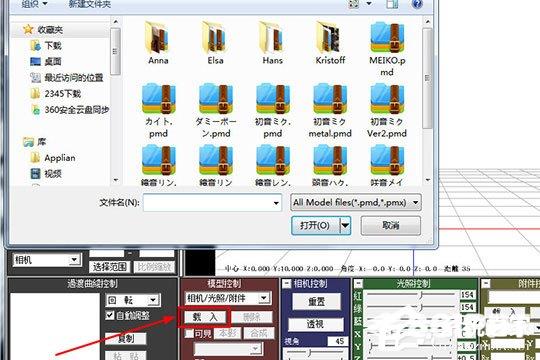Collapse the 光照控制 panel
This screenshot has width=540, height=360.
(358, 284)
